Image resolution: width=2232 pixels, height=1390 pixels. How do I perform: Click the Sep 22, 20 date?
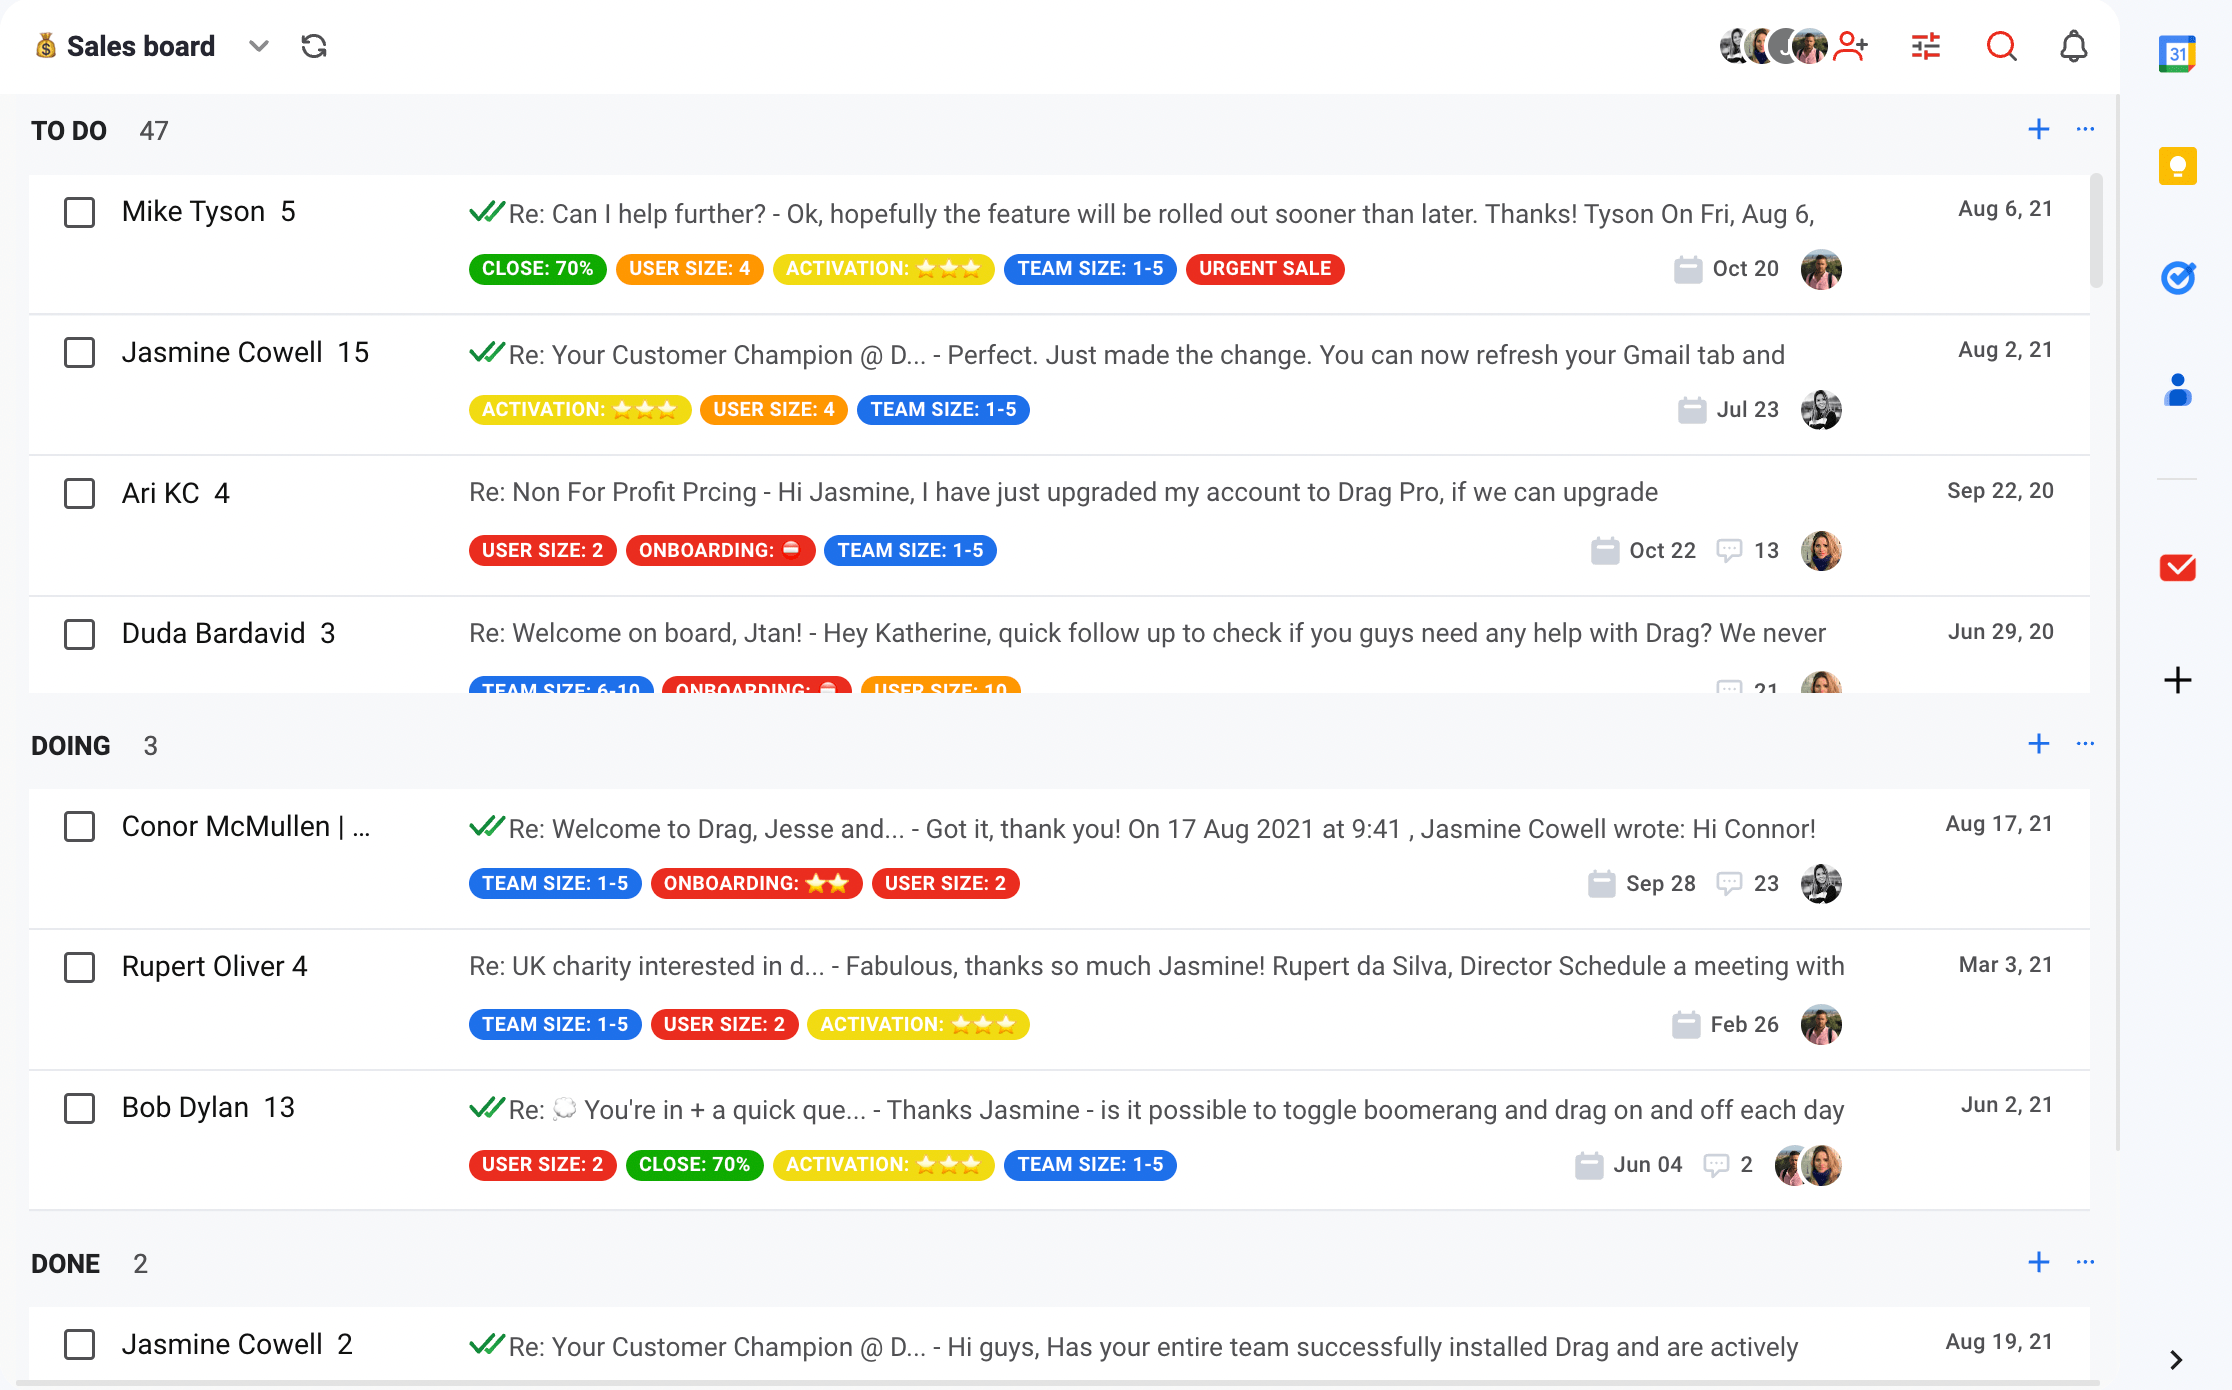coord(1999,491)
